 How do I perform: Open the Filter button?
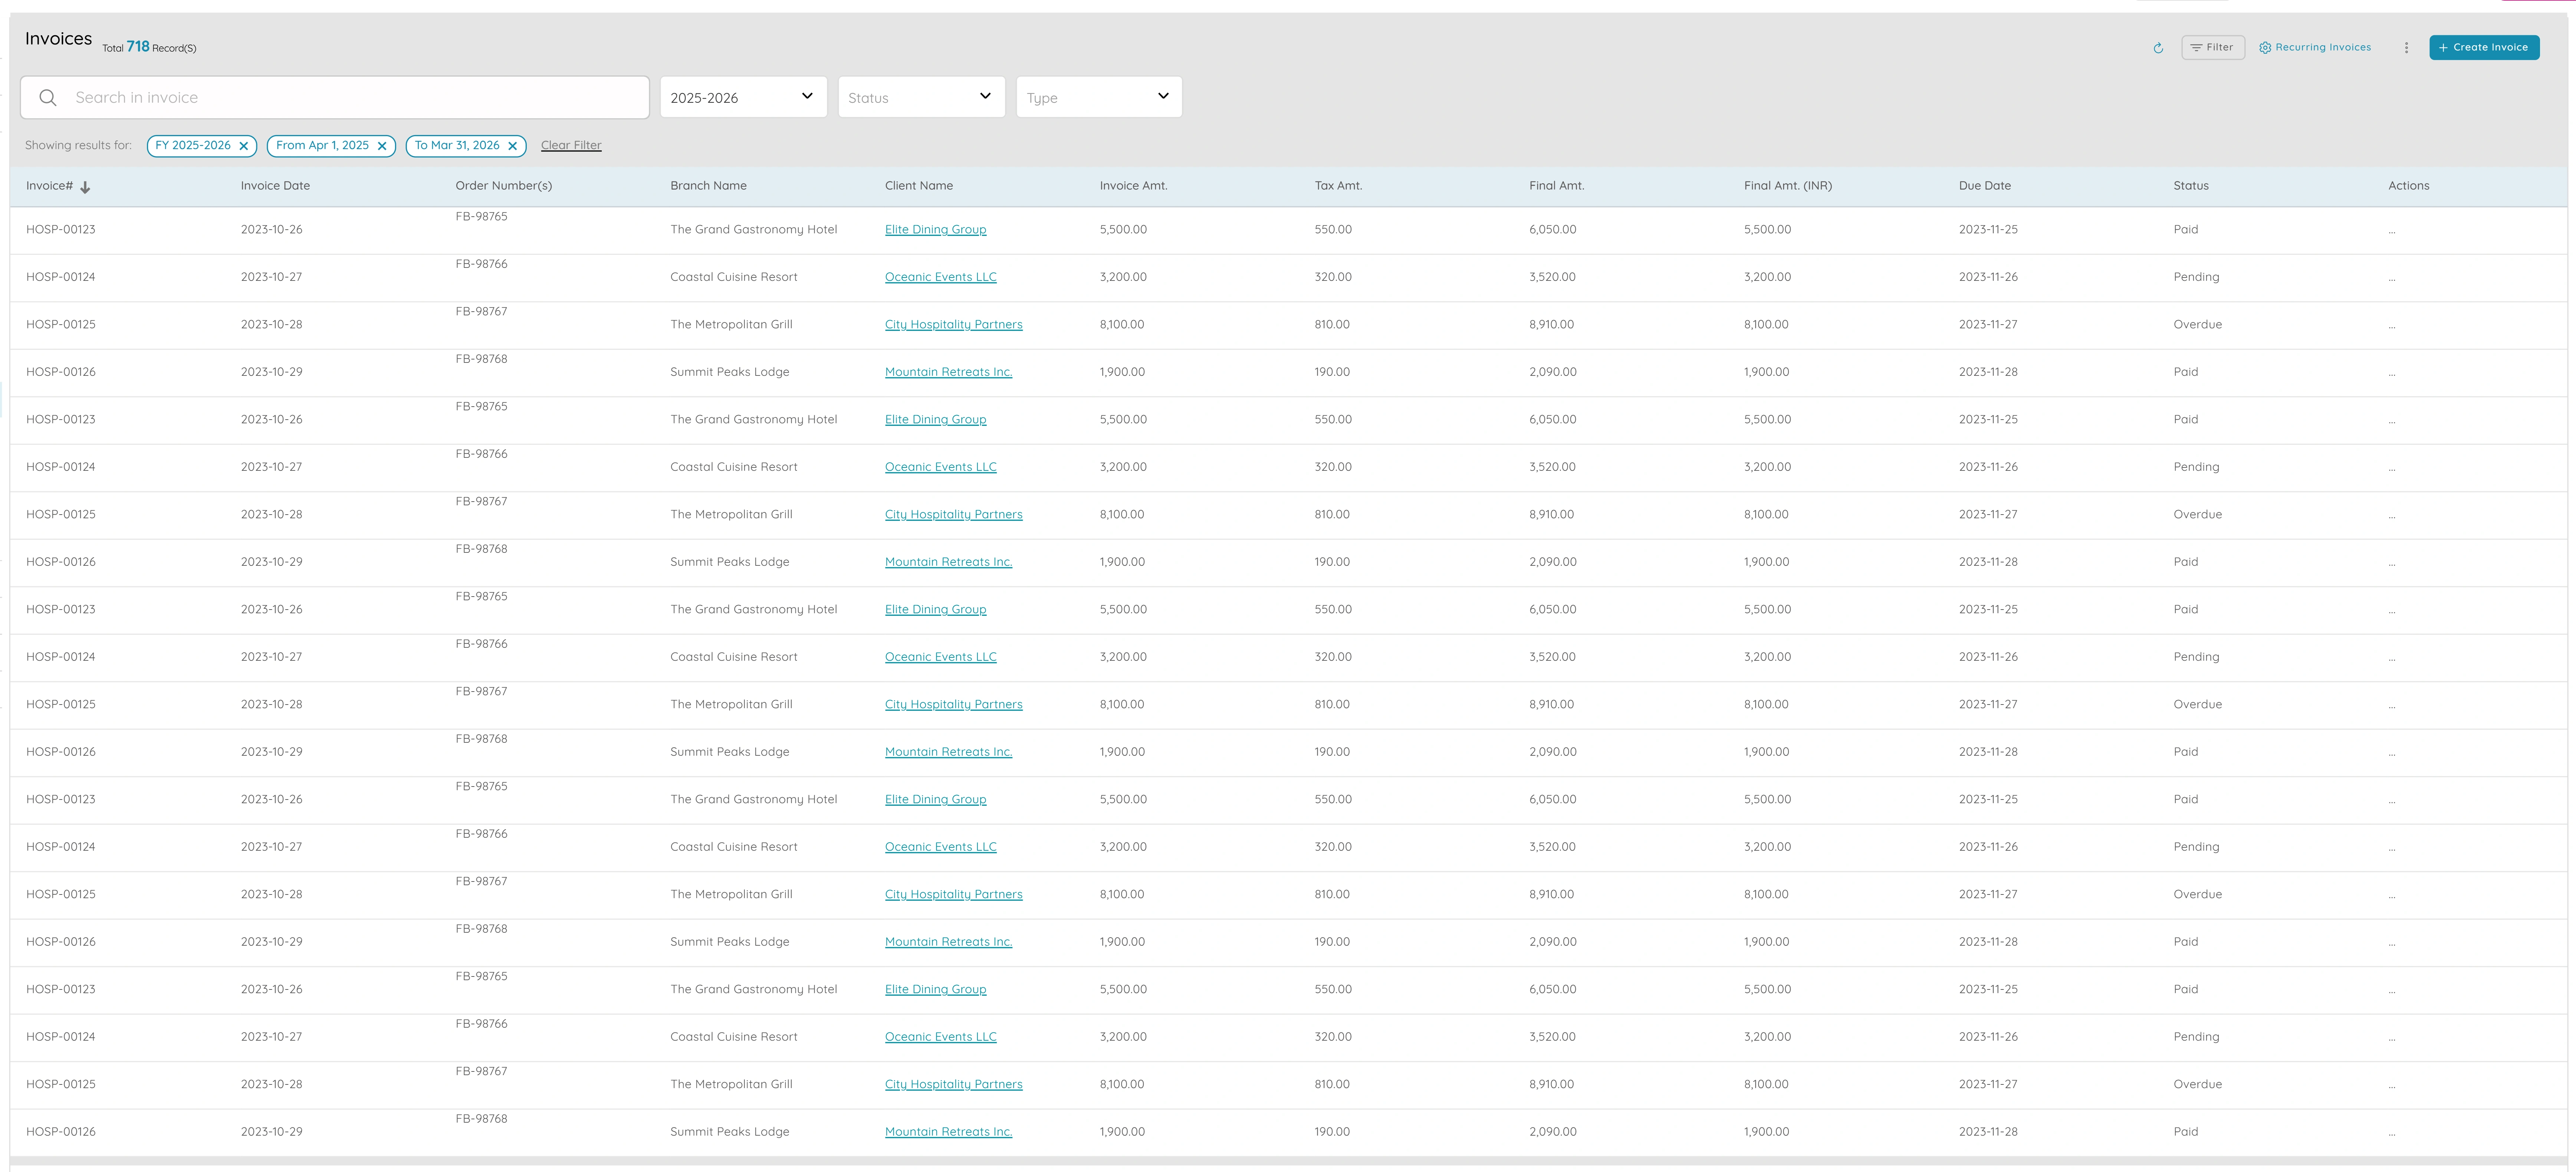(2212, 47)
